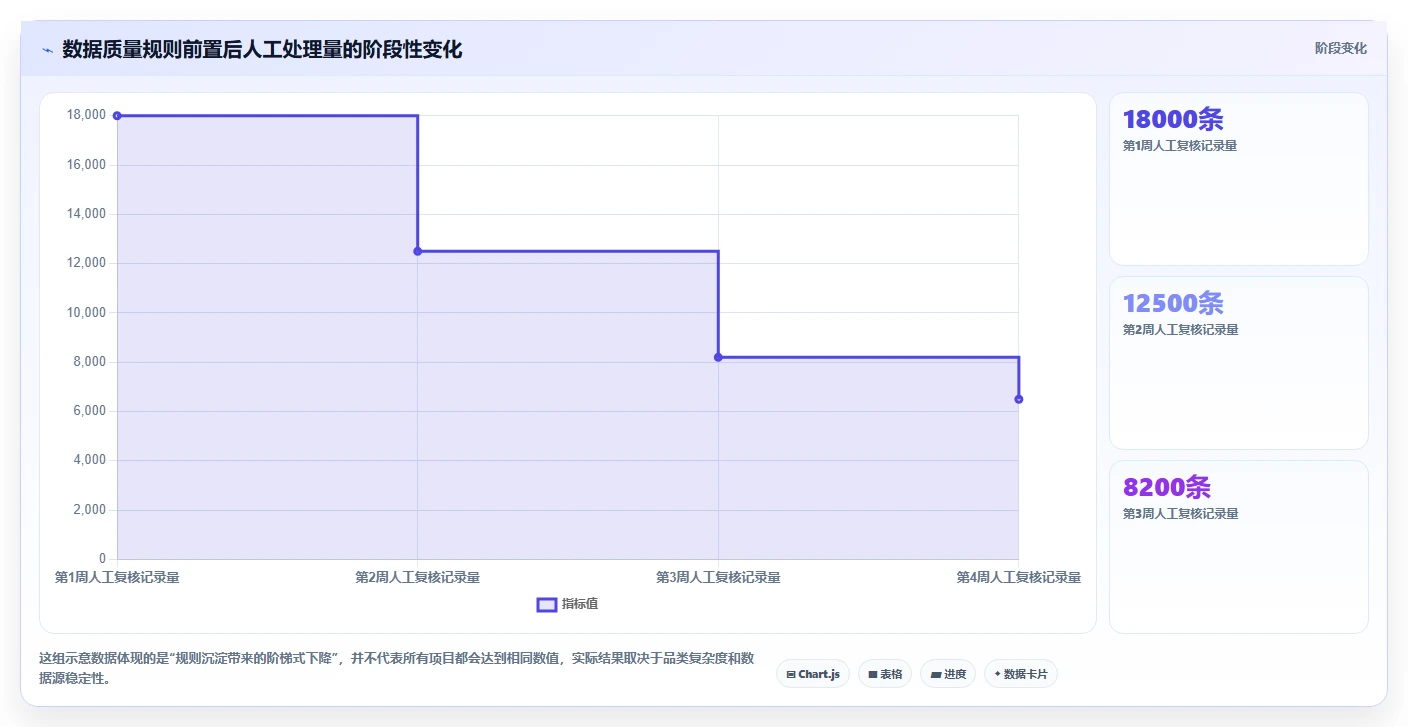Click the 2,000 y-axis tick label

pyautogui.click(x=89, y=510)
